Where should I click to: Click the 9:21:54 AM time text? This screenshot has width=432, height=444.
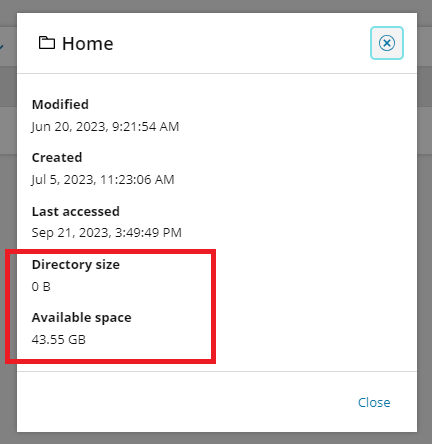click(x=146, y=127)
